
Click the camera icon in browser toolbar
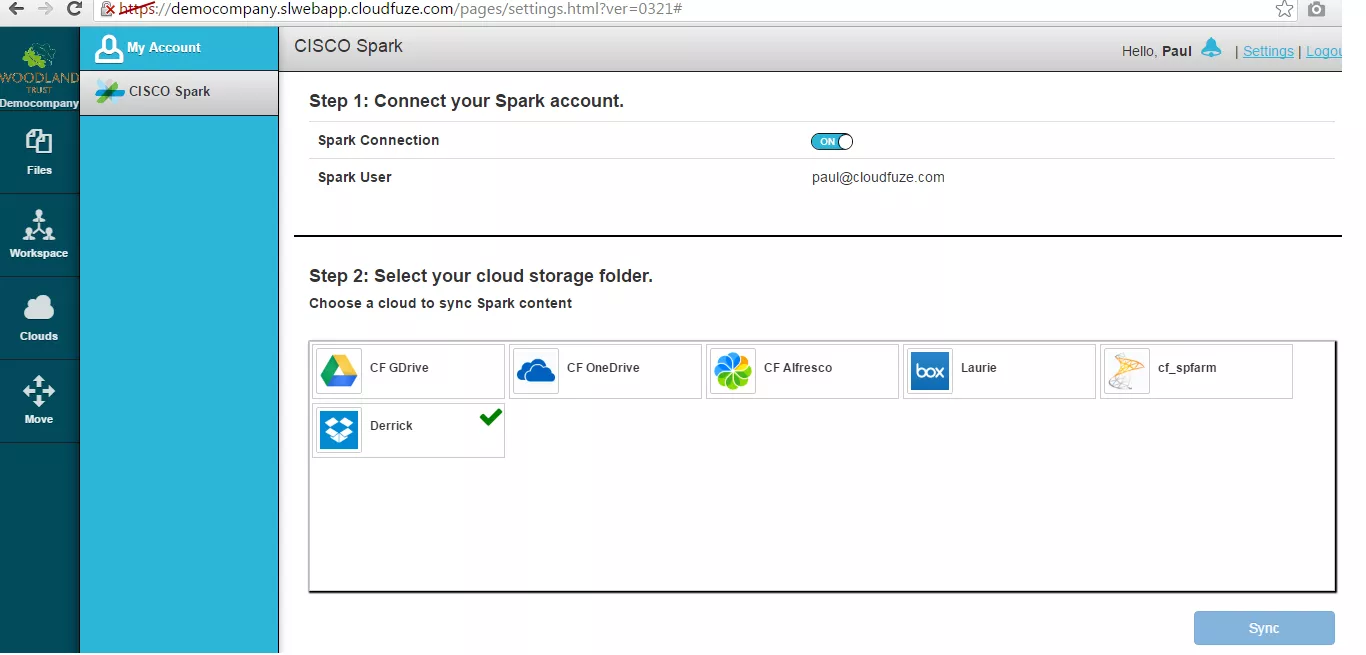pos(1317,9)
